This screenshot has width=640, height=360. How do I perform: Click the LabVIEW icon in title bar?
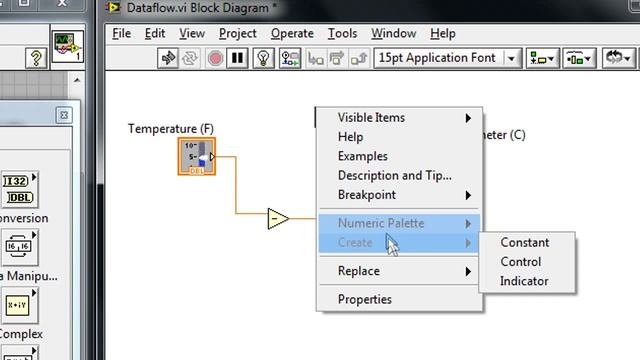click(113, 8)
